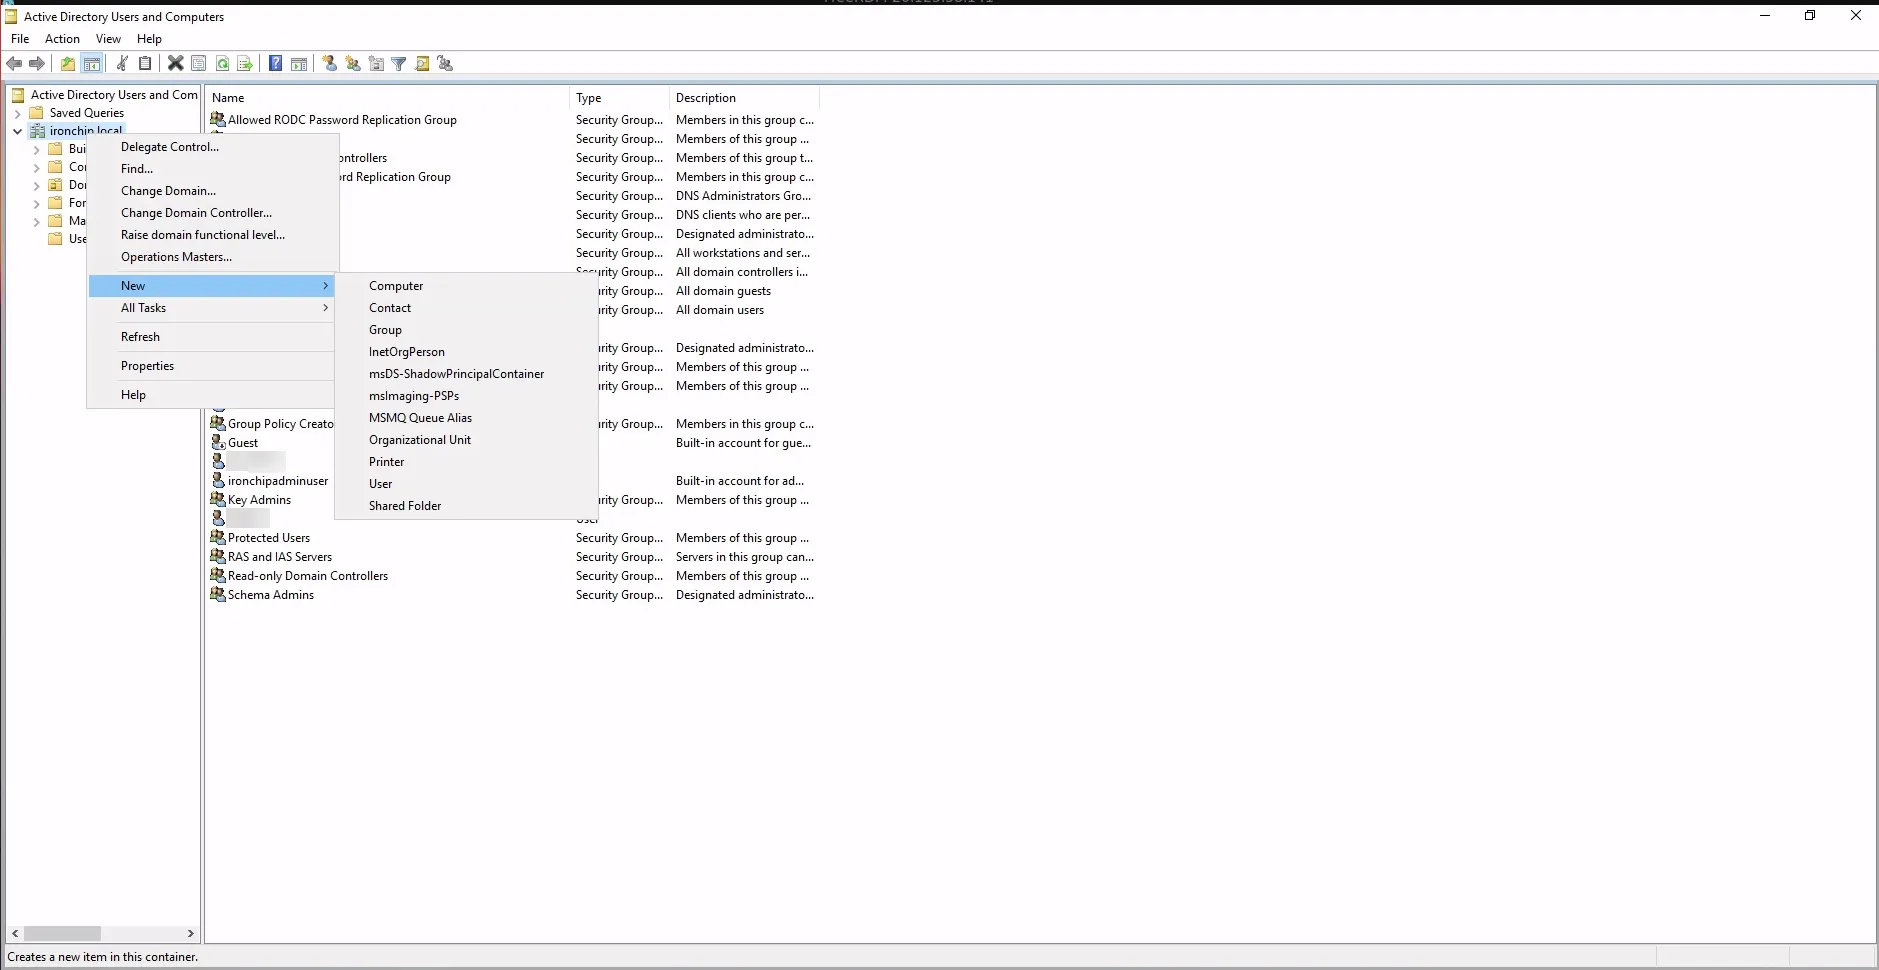Expand the All Tasks submenu arrow

point(325,308)
